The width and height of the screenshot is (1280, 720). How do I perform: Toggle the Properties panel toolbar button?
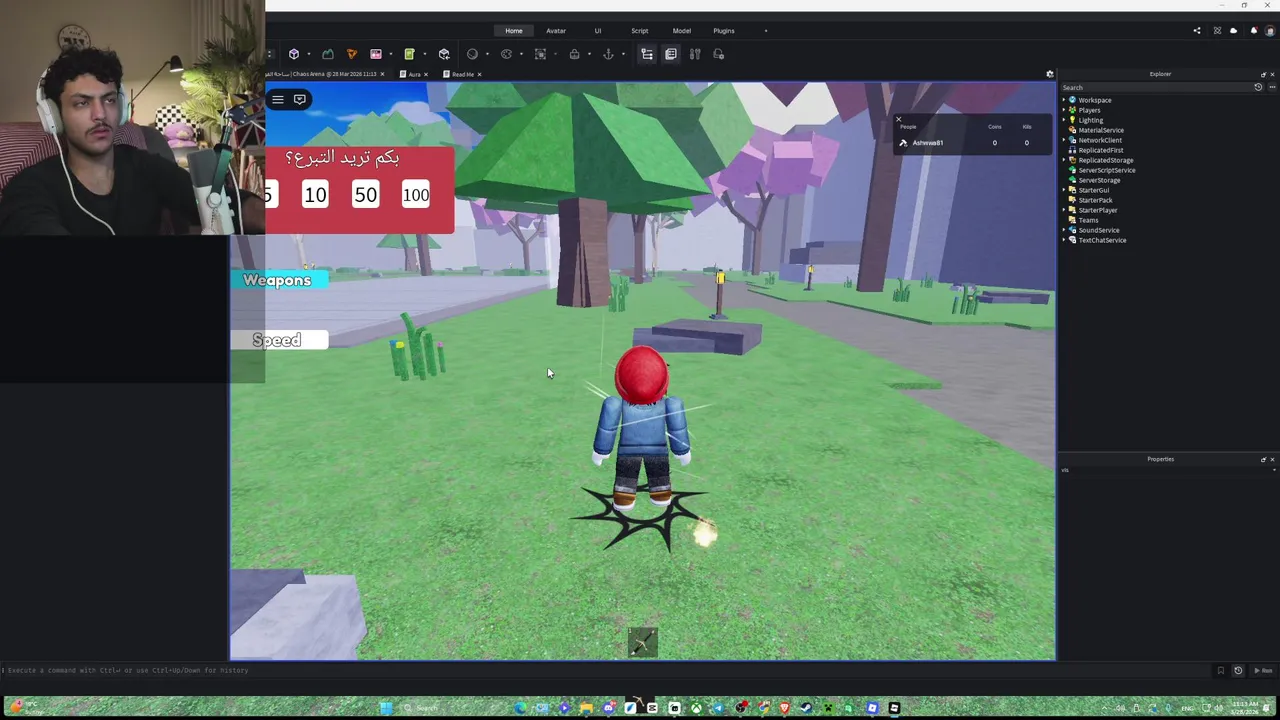pyautogui.click(x=671, y=54)
